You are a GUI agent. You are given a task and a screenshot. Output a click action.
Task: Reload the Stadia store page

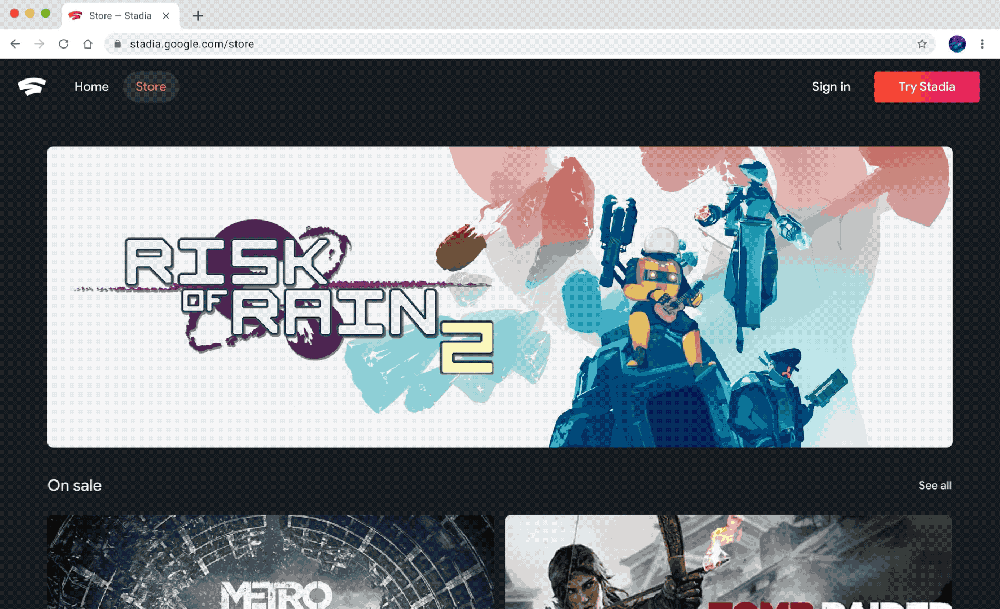pyautogui.click(x=63, y=44)
